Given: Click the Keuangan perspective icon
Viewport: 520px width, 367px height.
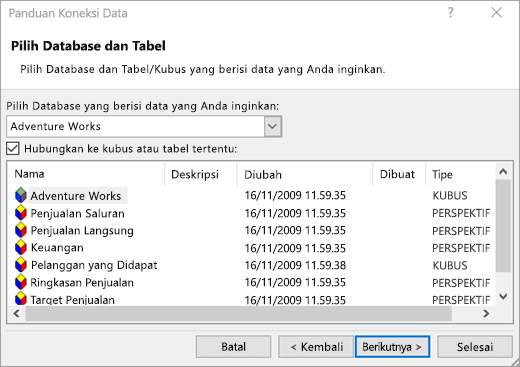Looking at the screenshot, I should [21, 248].
